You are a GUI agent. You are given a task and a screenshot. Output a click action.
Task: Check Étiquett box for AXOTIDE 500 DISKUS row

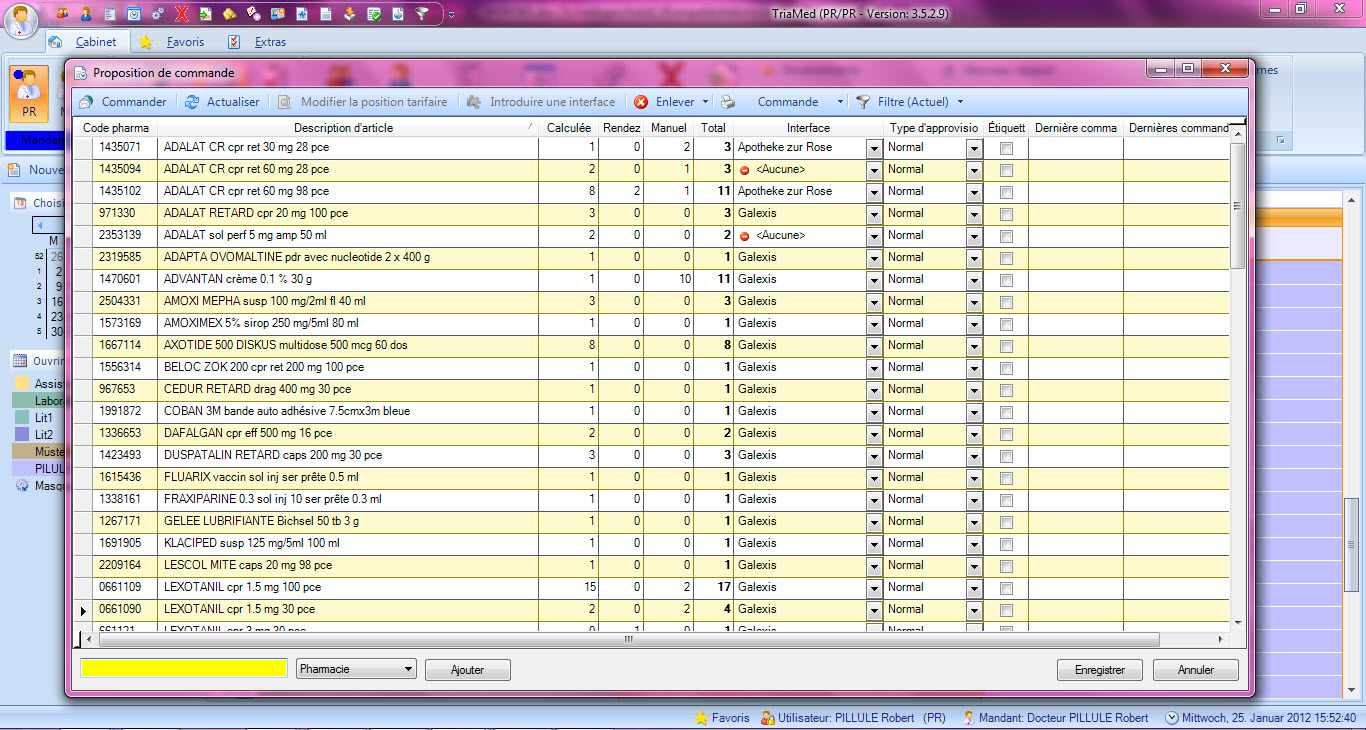[1006, 346]
